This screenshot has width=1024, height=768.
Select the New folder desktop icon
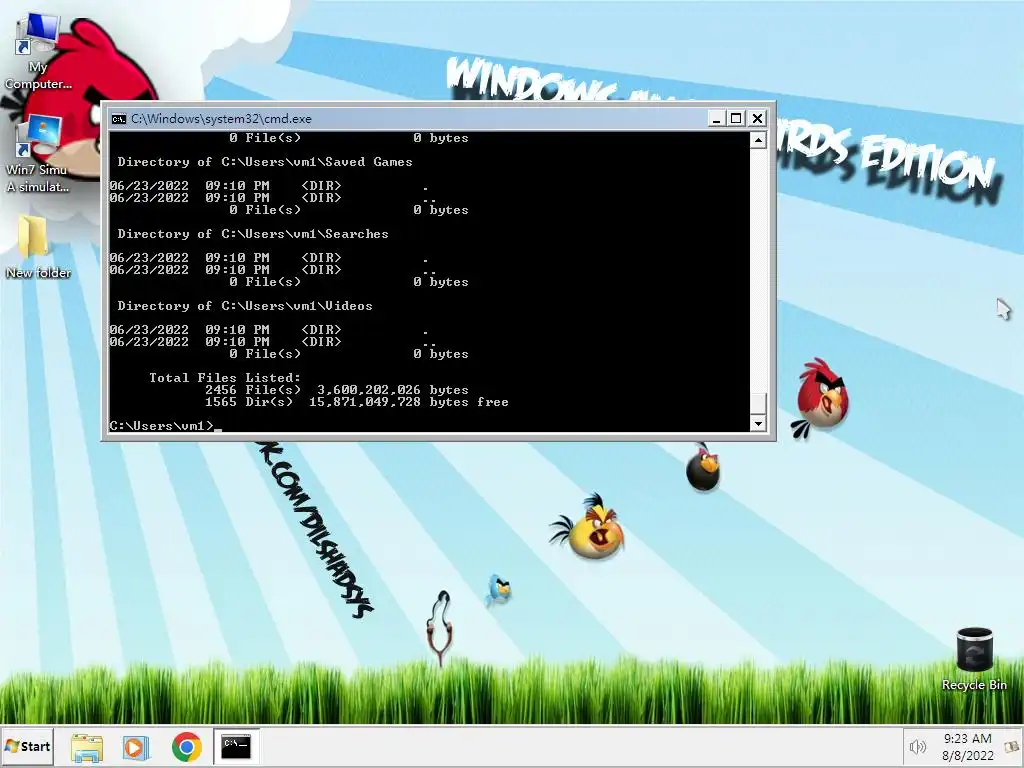click(x=38, y=247)
